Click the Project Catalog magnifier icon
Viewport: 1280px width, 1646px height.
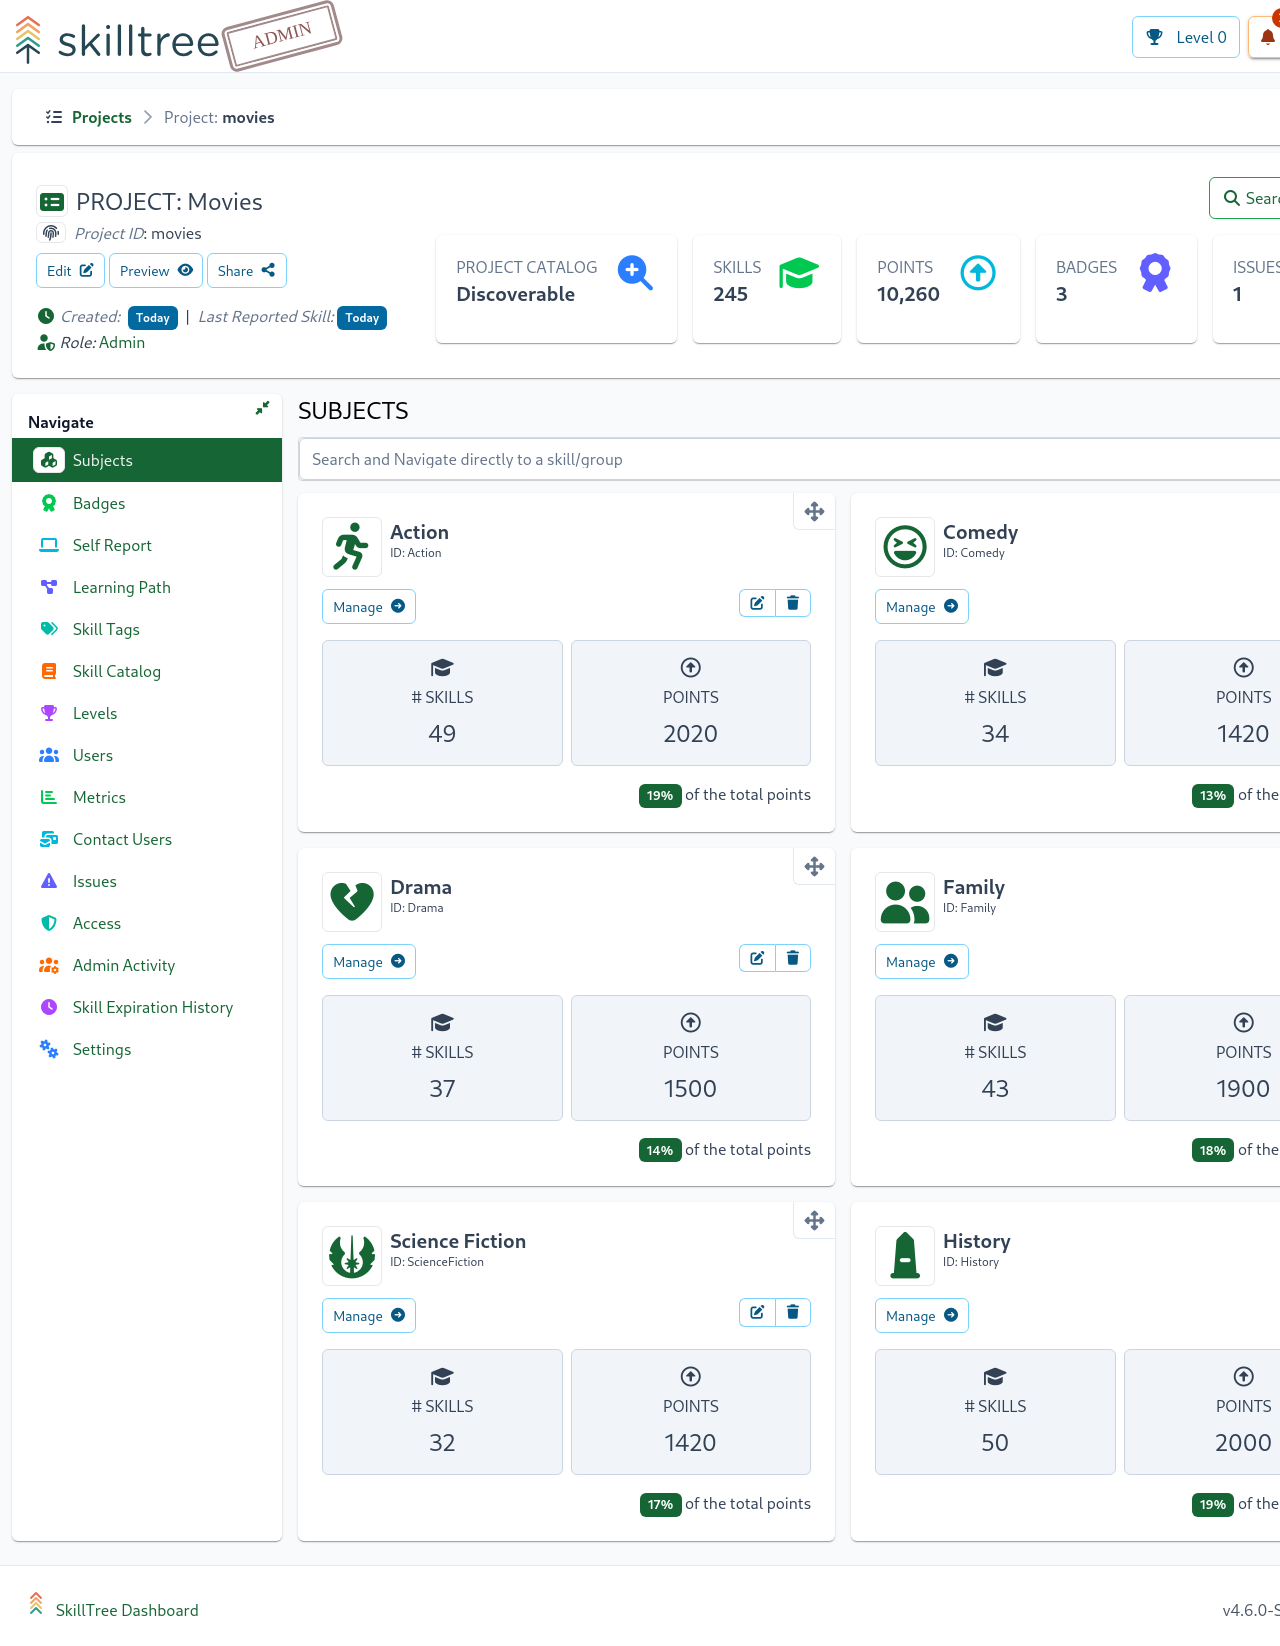635,272
